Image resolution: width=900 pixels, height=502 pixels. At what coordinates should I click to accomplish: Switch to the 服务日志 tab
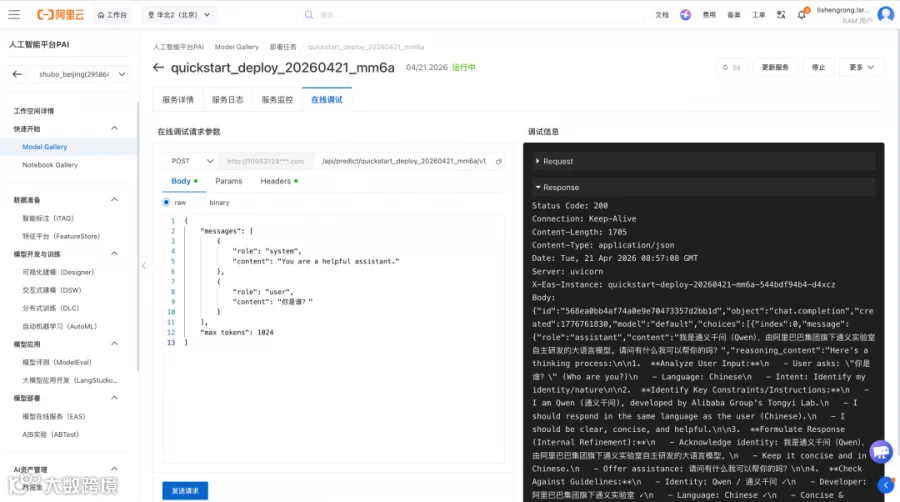point(227,100)
